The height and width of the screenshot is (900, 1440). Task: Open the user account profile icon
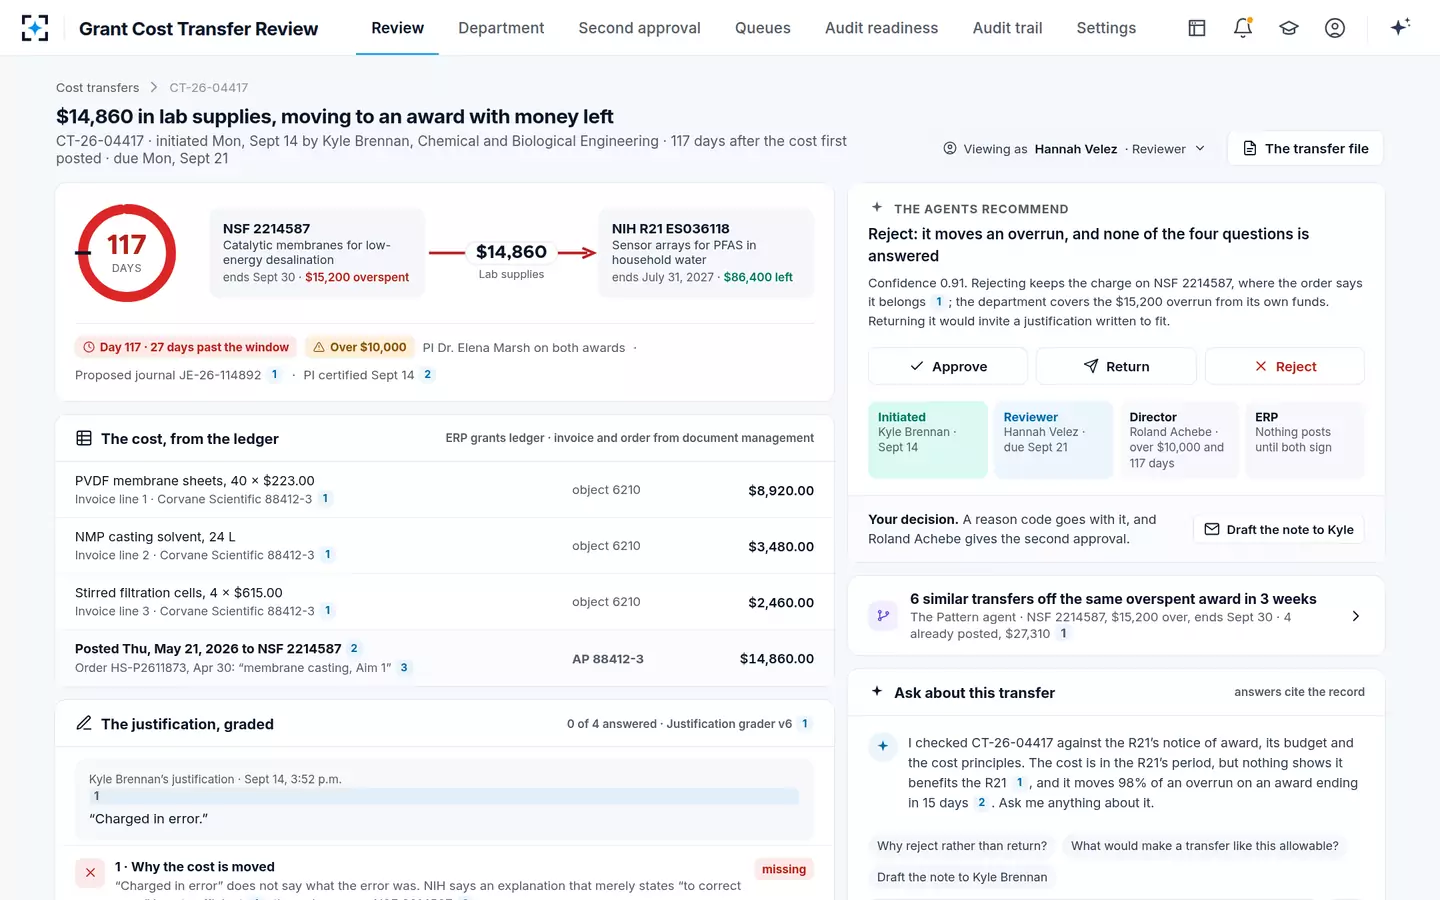[x=1335, y=28]
